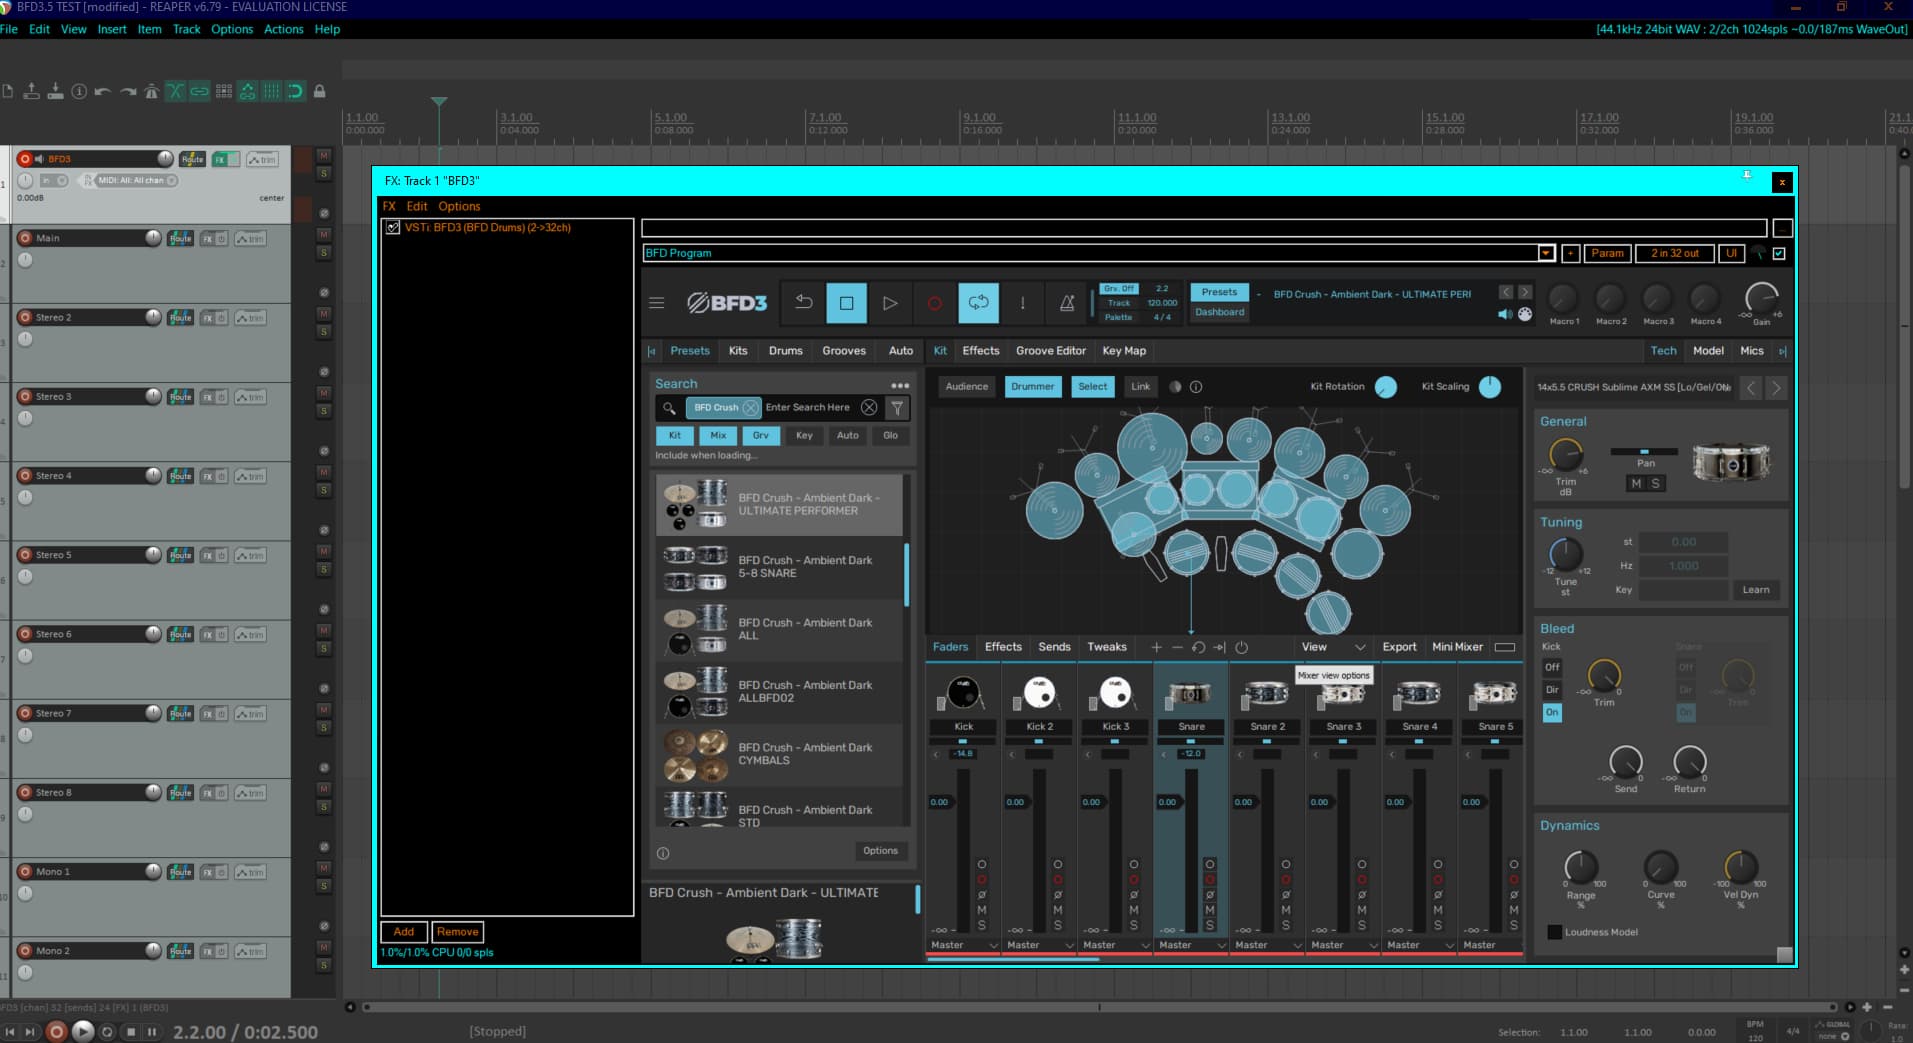
Task: Set Kick bleed to Off
Action: (1552, 667)
